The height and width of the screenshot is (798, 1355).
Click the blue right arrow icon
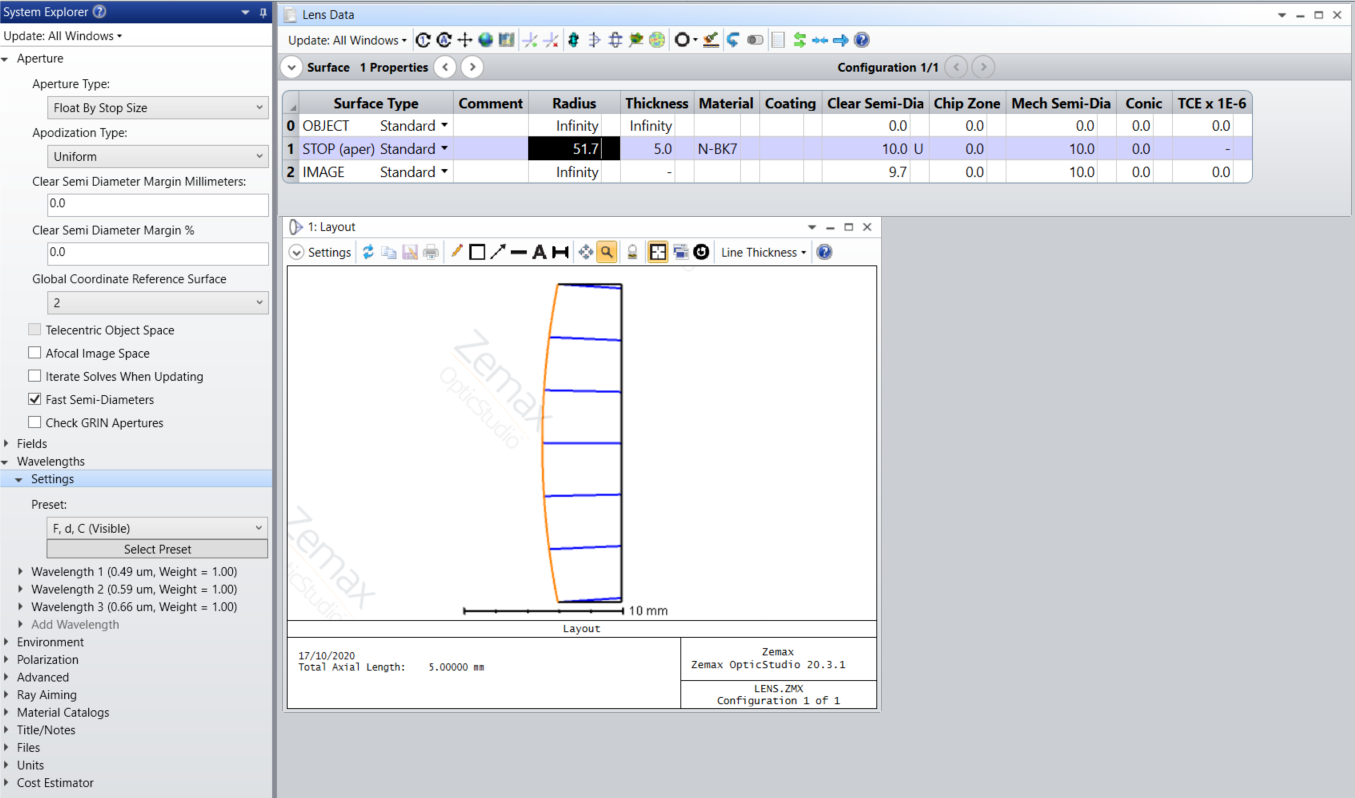pos(841,40)
